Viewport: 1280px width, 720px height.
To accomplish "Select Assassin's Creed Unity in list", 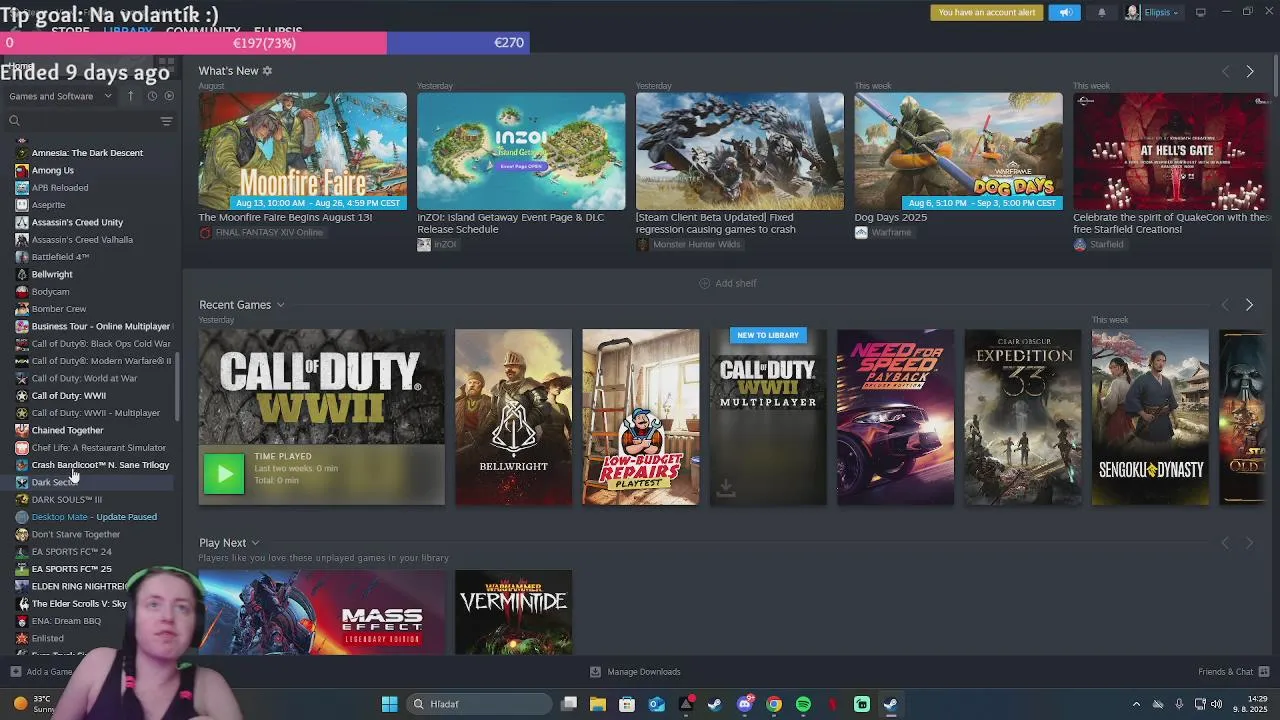I will click(77, 222).
